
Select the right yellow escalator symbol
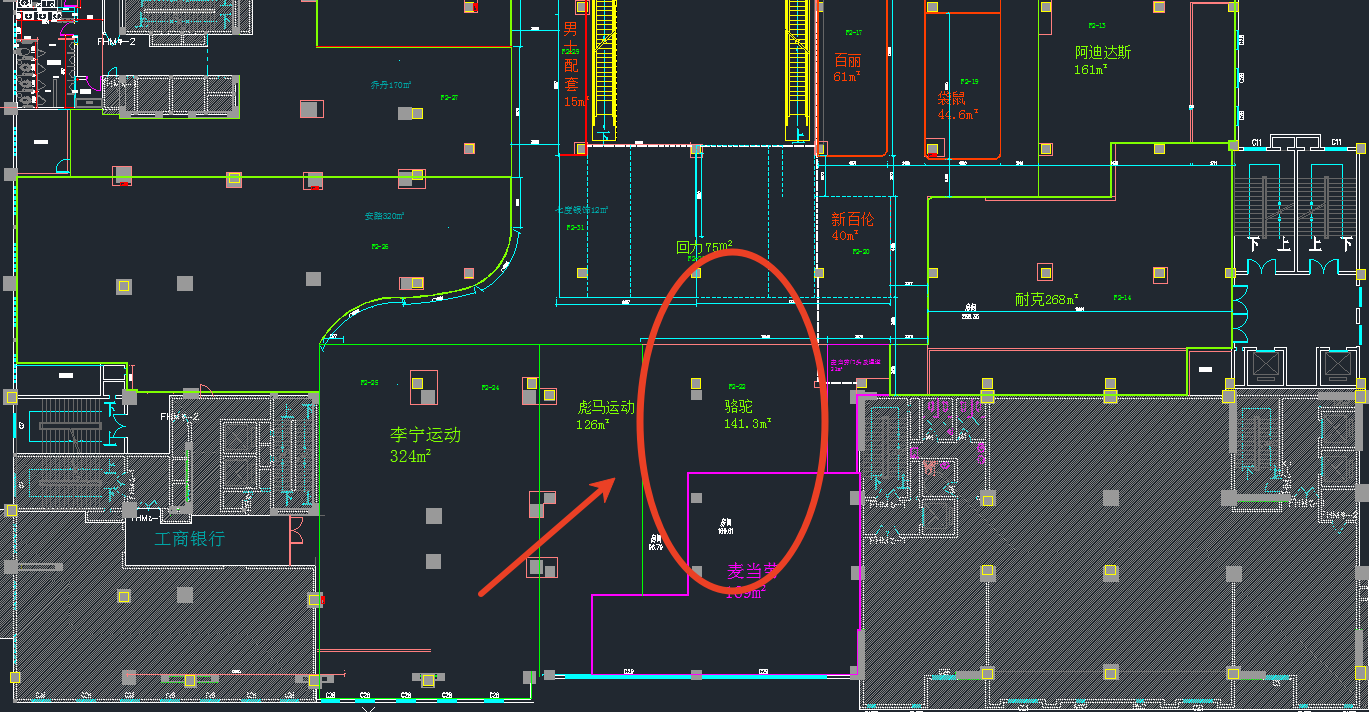point(796,66)
